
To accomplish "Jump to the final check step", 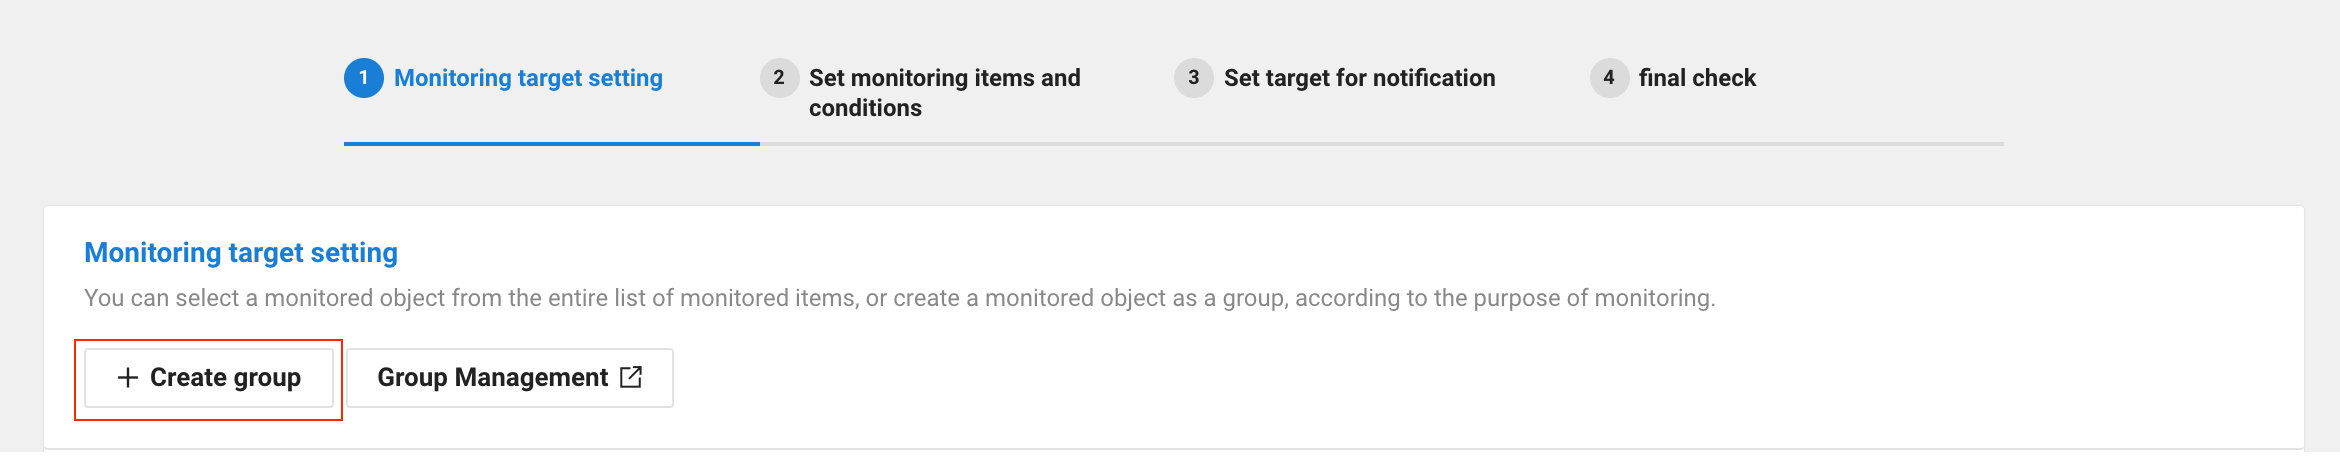I will pos(1697,78).
